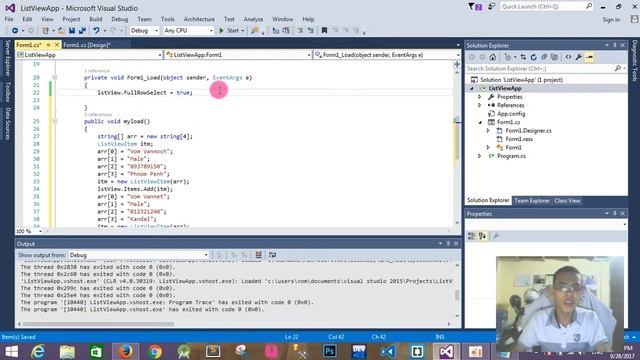Open the Analyze menu
Image resolution: width=640 pixels, height=360 pixels.
point(253,19)
